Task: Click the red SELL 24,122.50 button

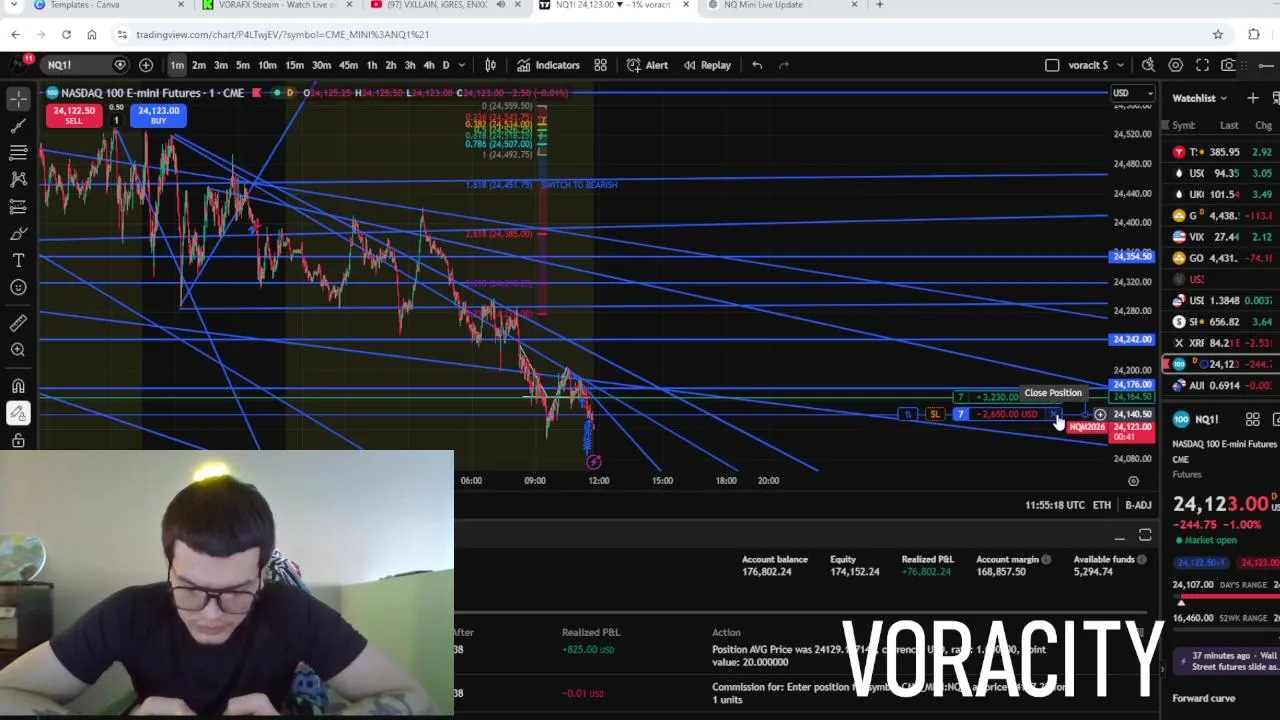Action: point(74,116)
